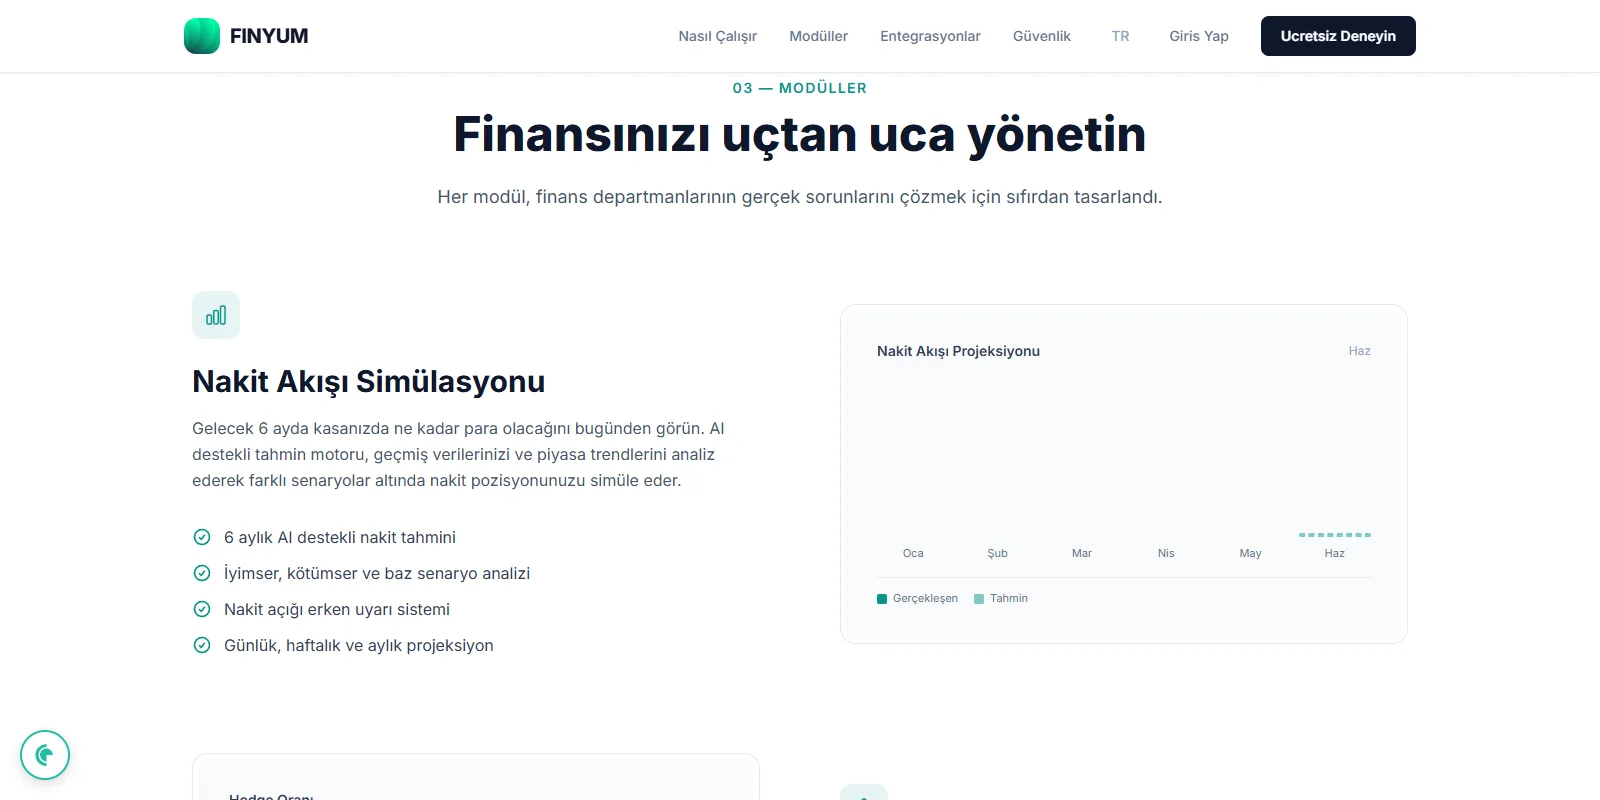Image resolution: width=1600 pixels, height=800 pixels.
Task: Click the green FINYUM logo icon
Action: pyautogui.click(x=202, y=36)
